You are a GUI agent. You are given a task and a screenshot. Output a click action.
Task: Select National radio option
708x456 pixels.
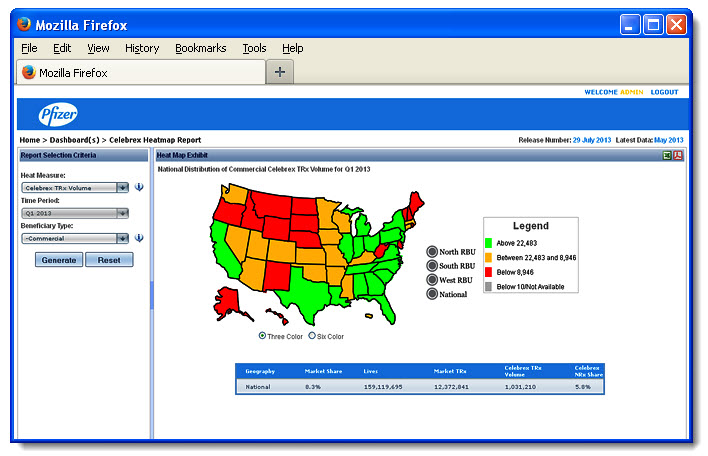tap(432, 294)
